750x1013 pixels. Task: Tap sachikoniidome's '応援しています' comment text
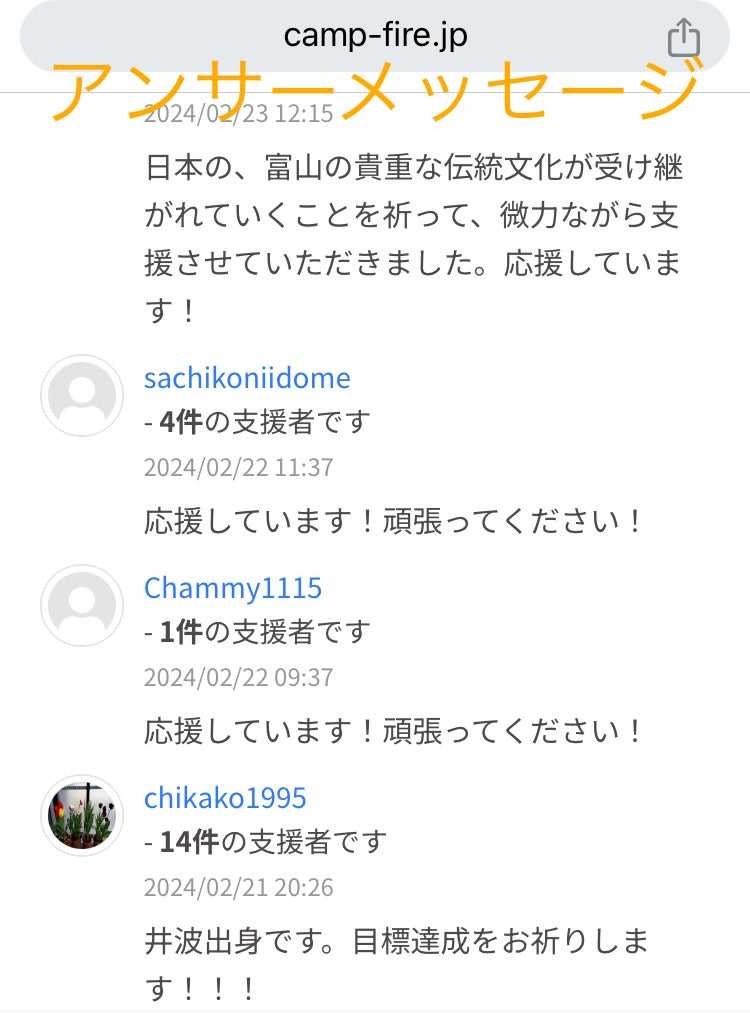pos(394,521)
